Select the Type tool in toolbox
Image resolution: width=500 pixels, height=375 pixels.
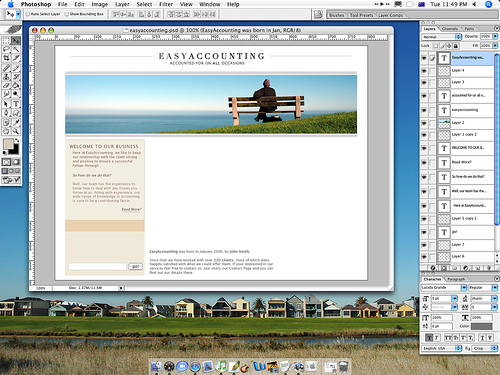[16, 104]
